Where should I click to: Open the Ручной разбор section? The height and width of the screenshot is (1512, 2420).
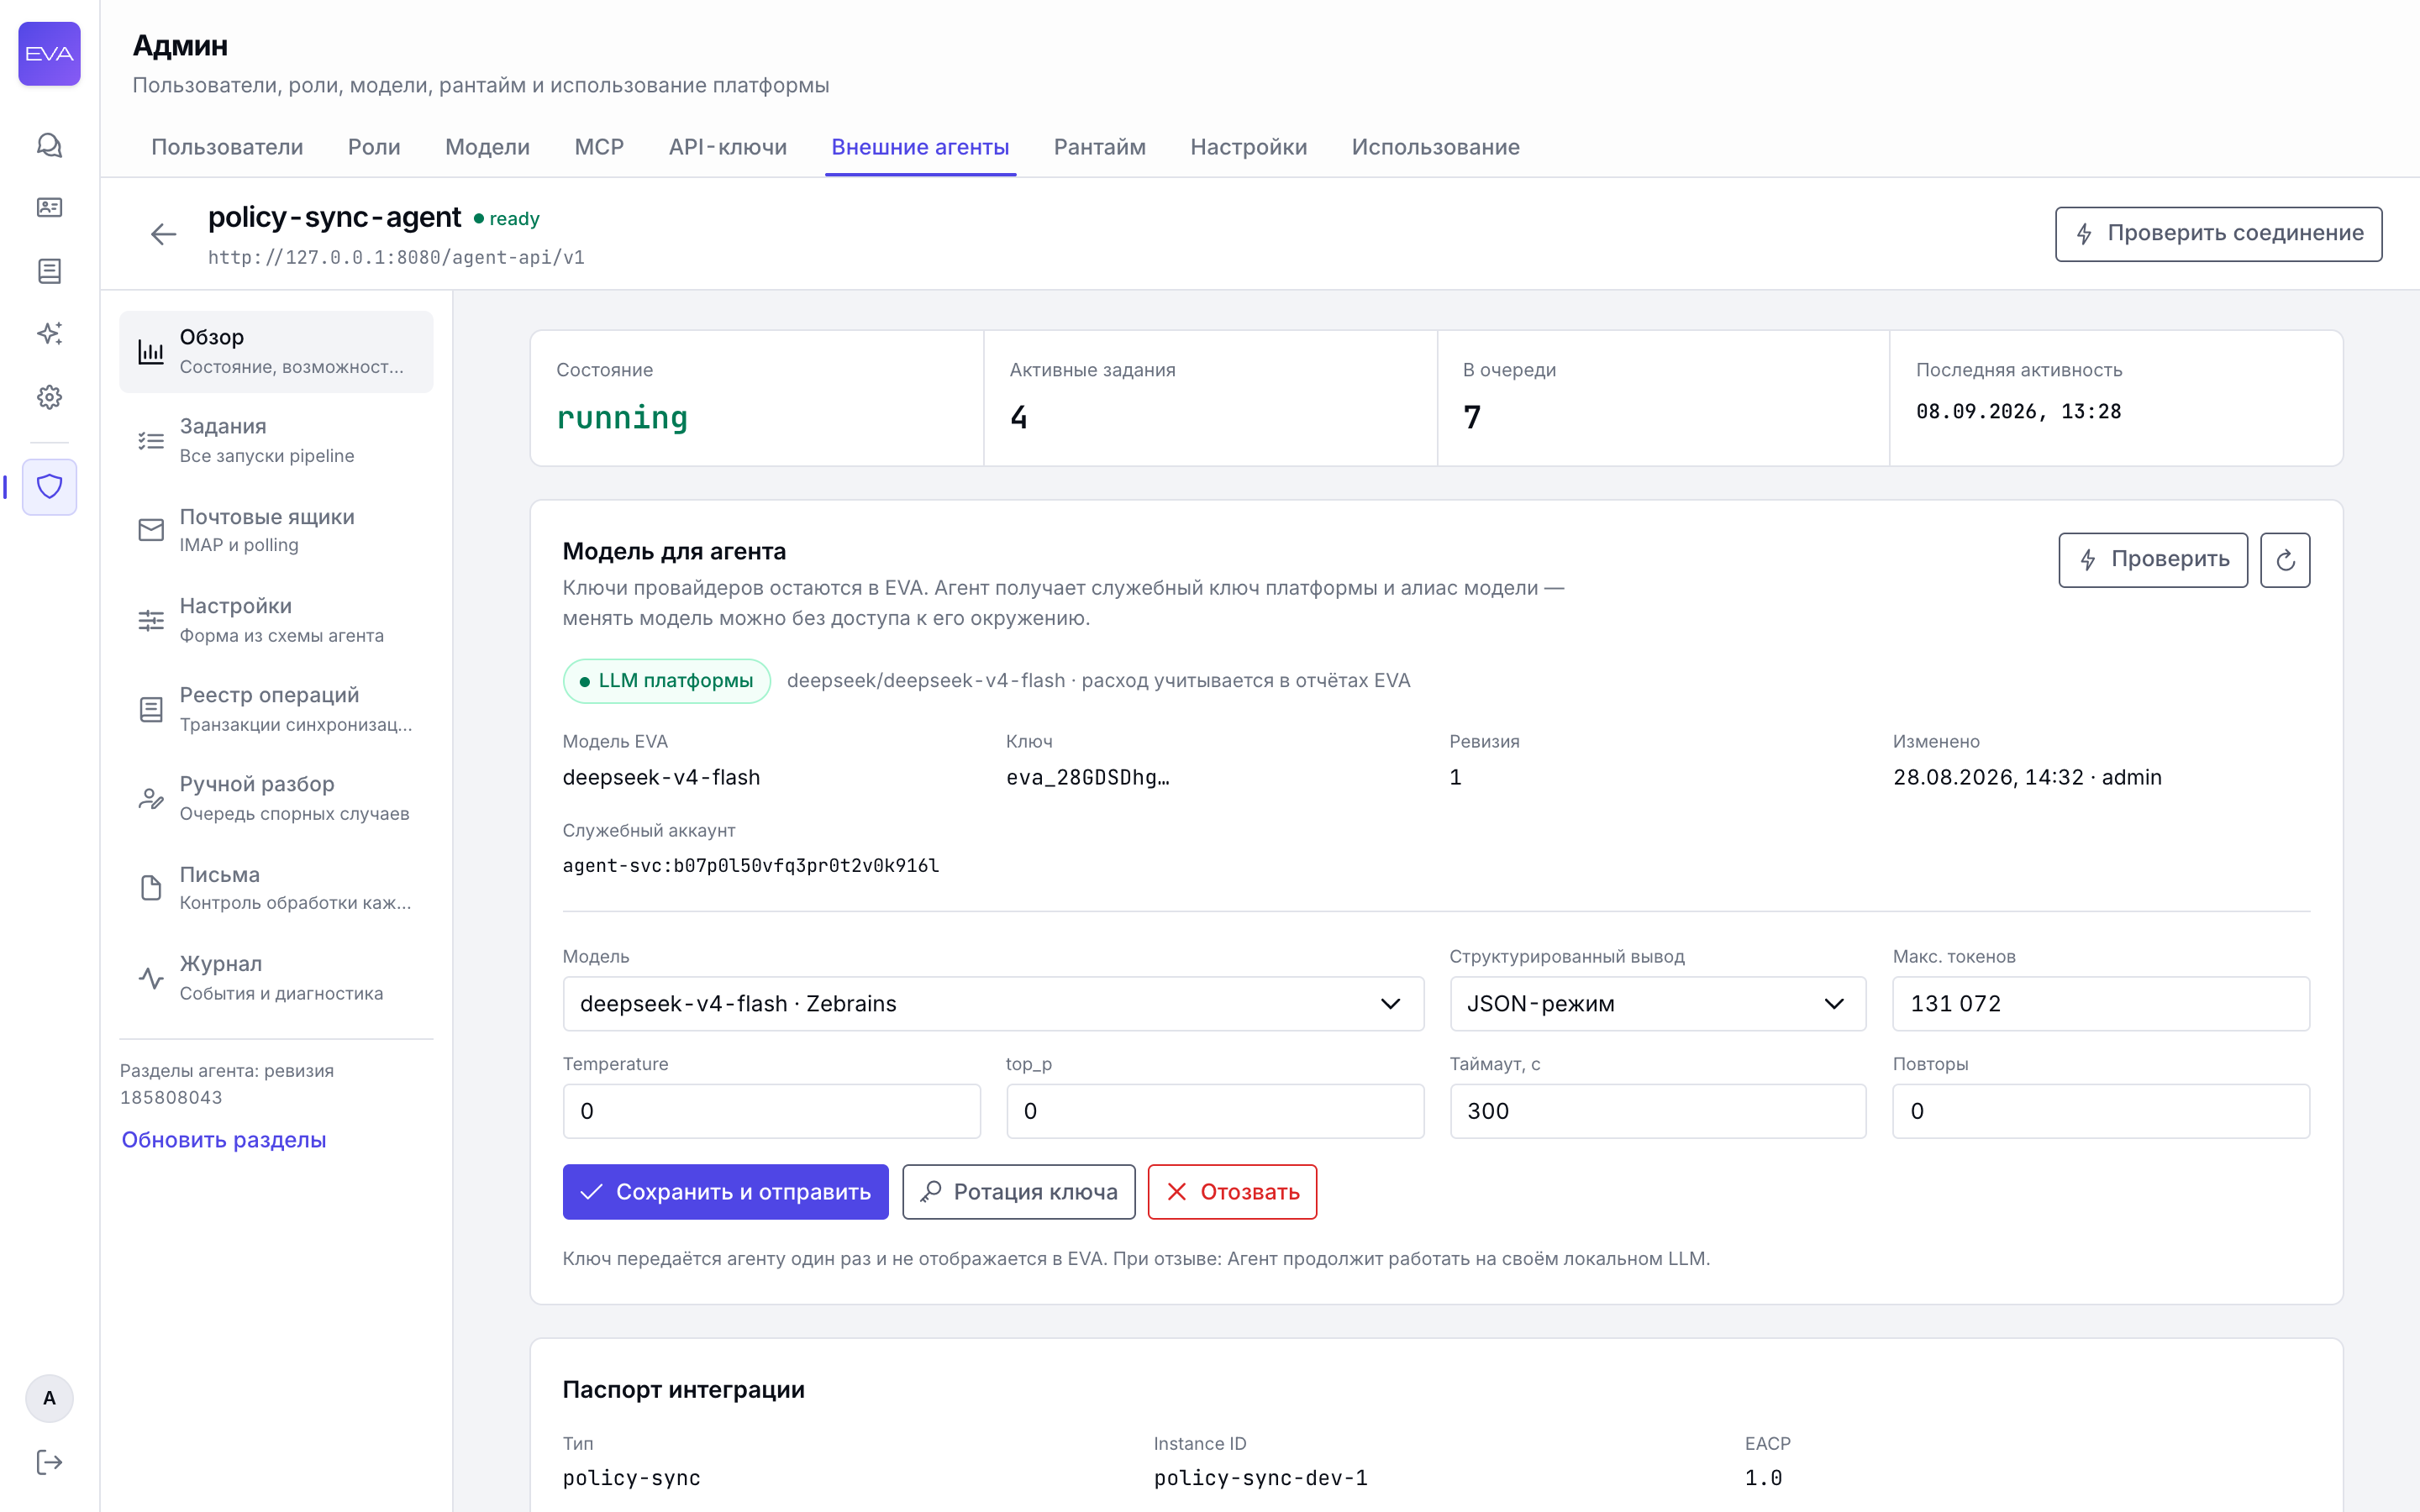[x=276, y=798]
